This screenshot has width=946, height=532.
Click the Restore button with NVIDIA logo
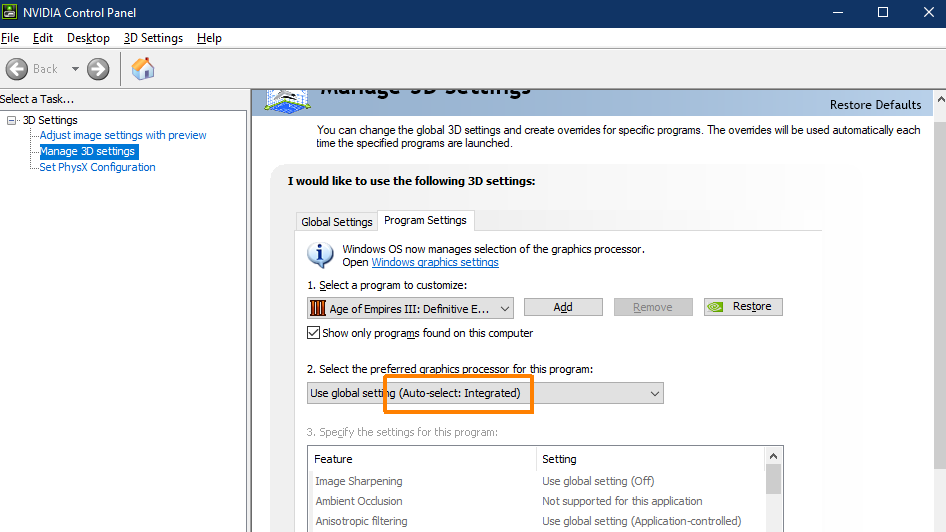743,306
